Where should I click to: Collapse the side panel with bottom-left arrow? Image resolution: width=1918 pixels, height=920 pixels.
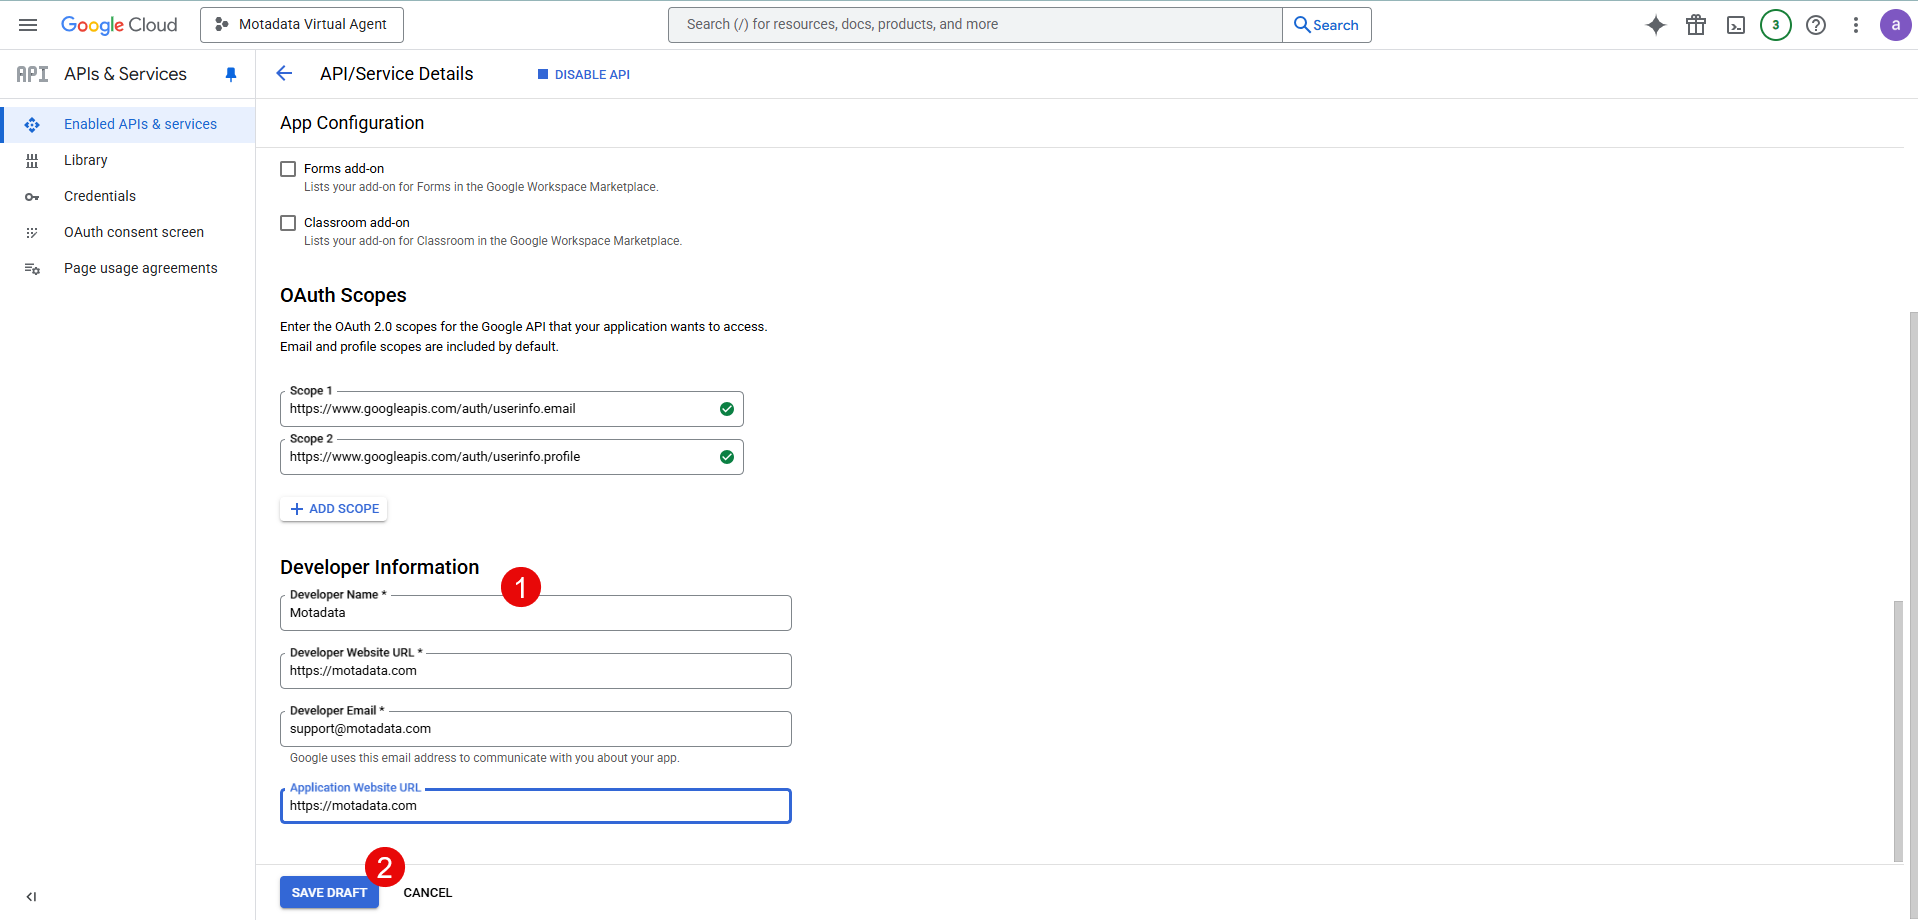coord(31,896)
